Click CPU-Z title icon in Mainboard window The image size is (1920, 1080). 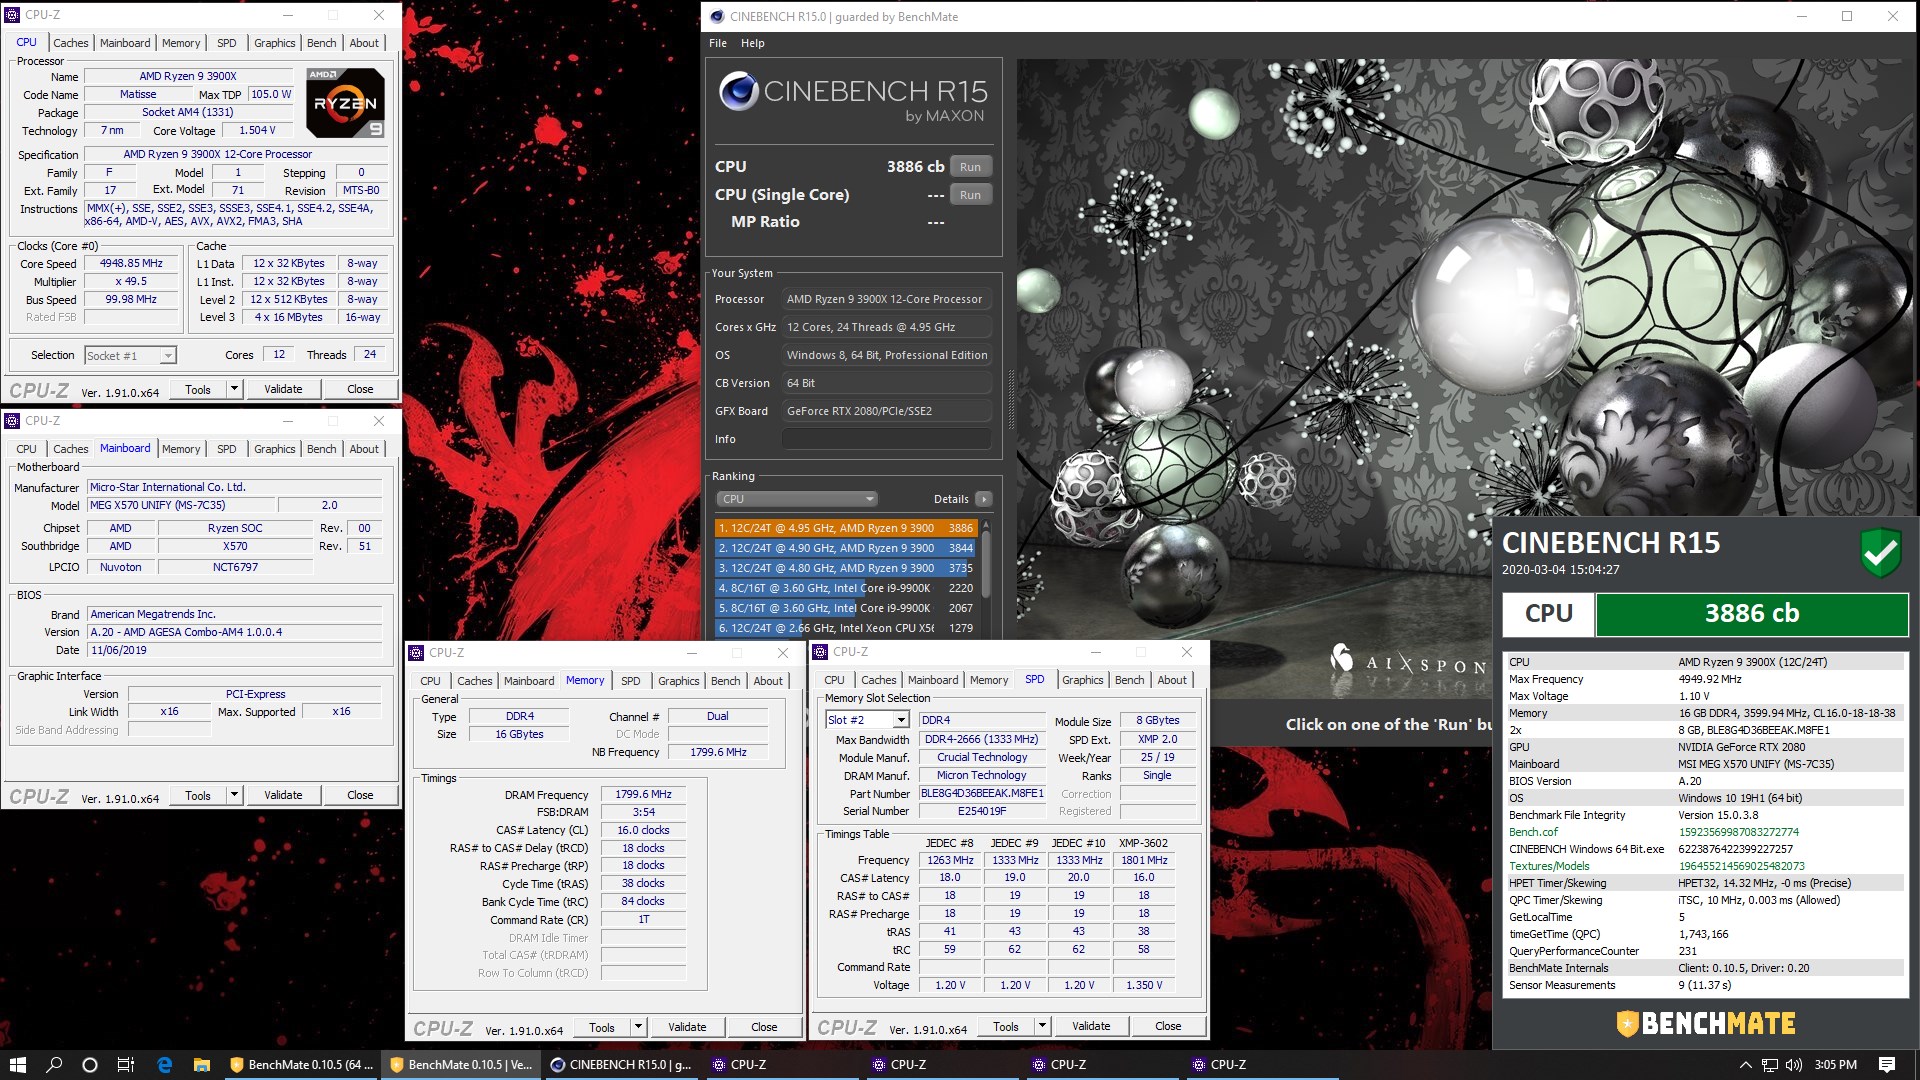tap(12, 421)
